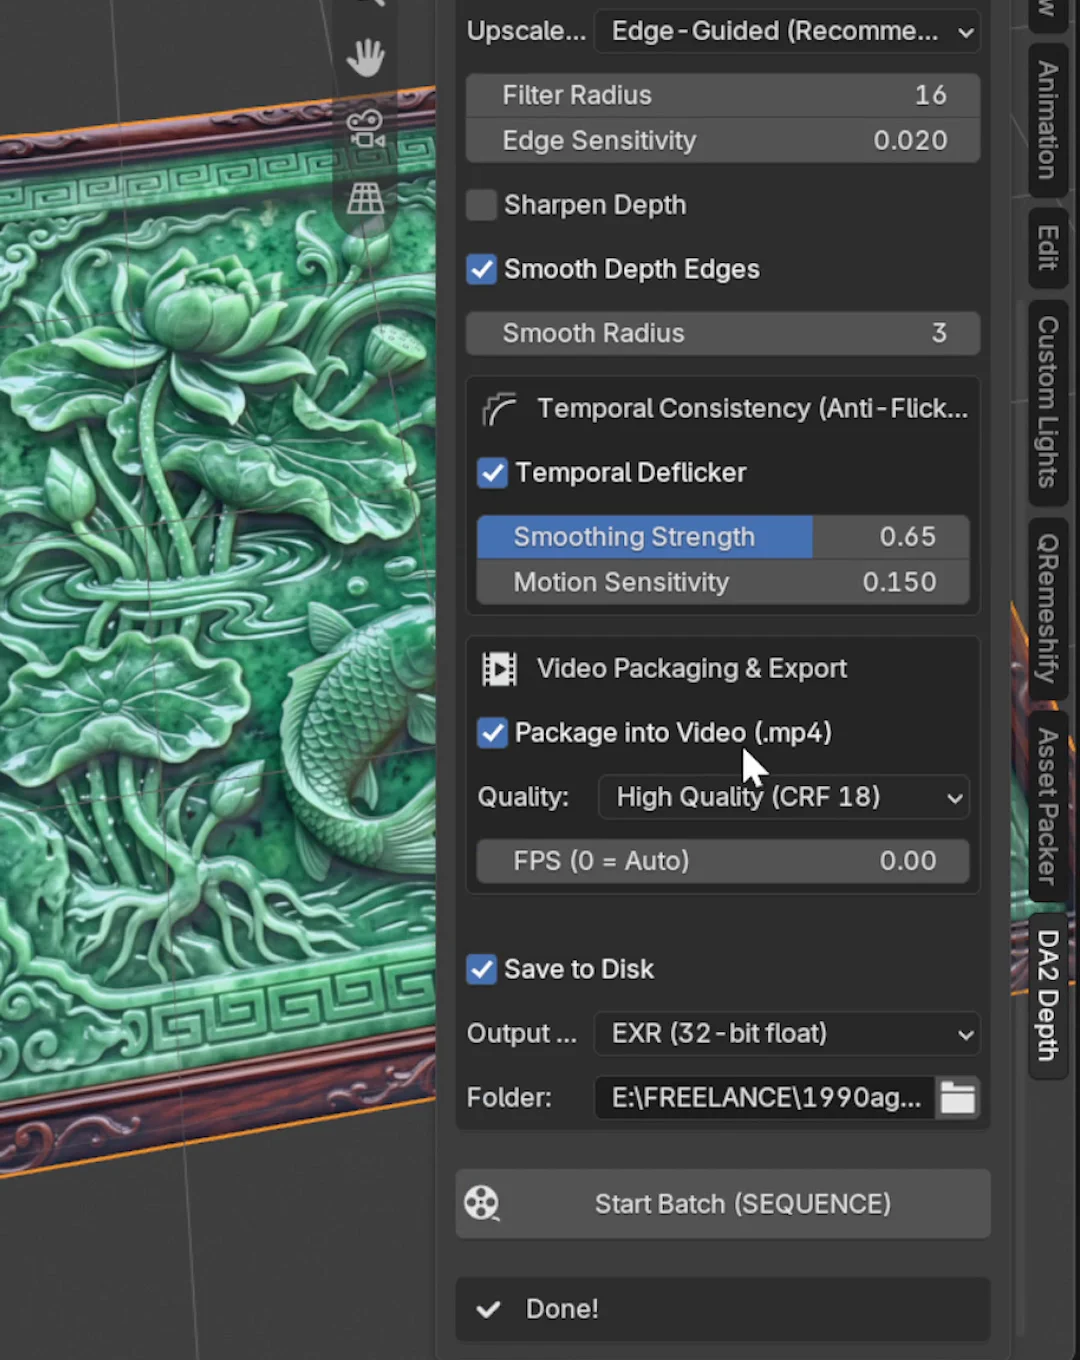Screen dimensions: 1080x1360
Task: Click the Video Packaging film icon
Action: coord(499,669)
